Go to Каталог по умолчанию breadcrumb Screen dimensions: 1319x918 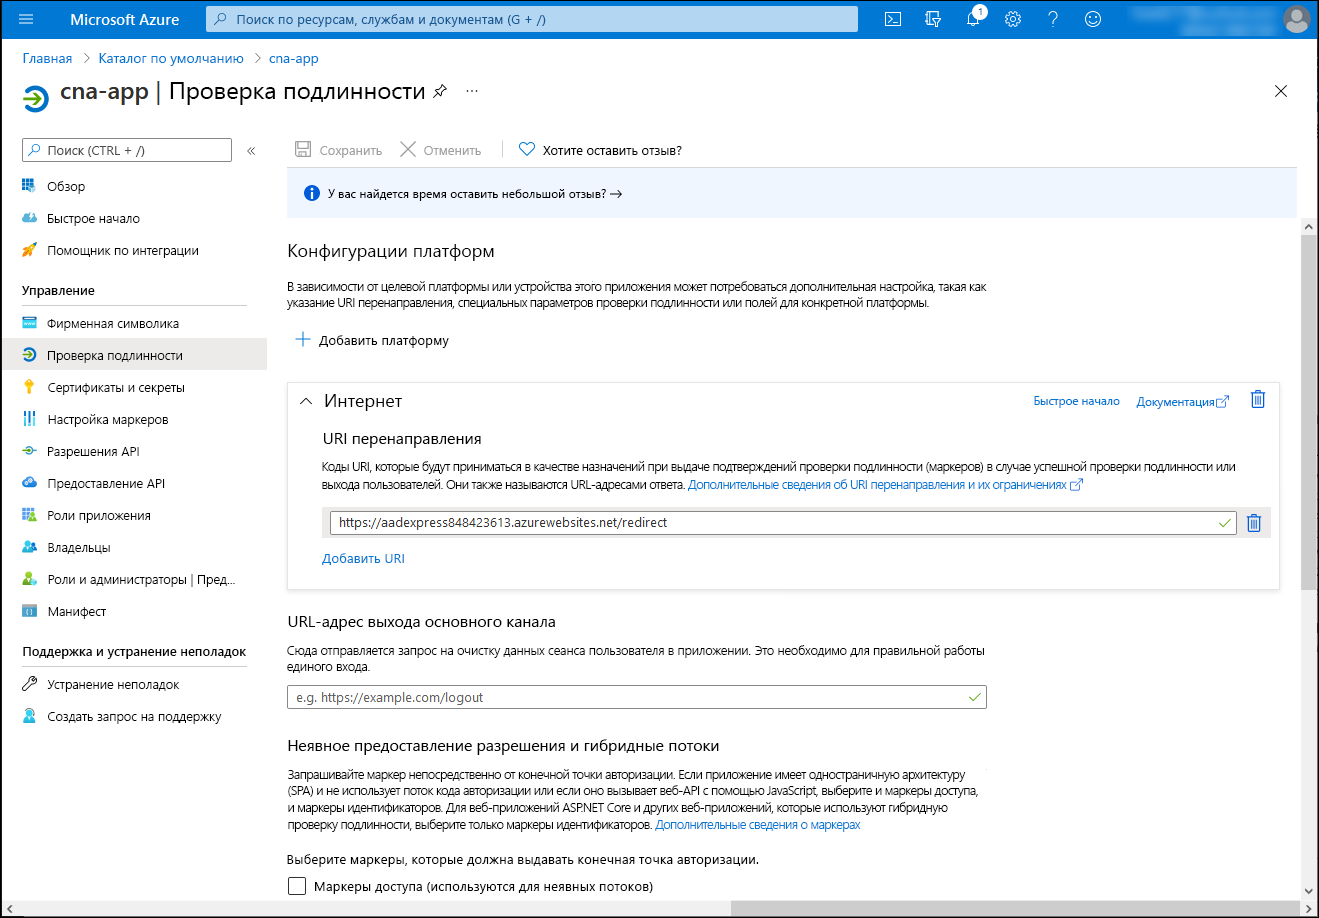(x=171, y=58)
